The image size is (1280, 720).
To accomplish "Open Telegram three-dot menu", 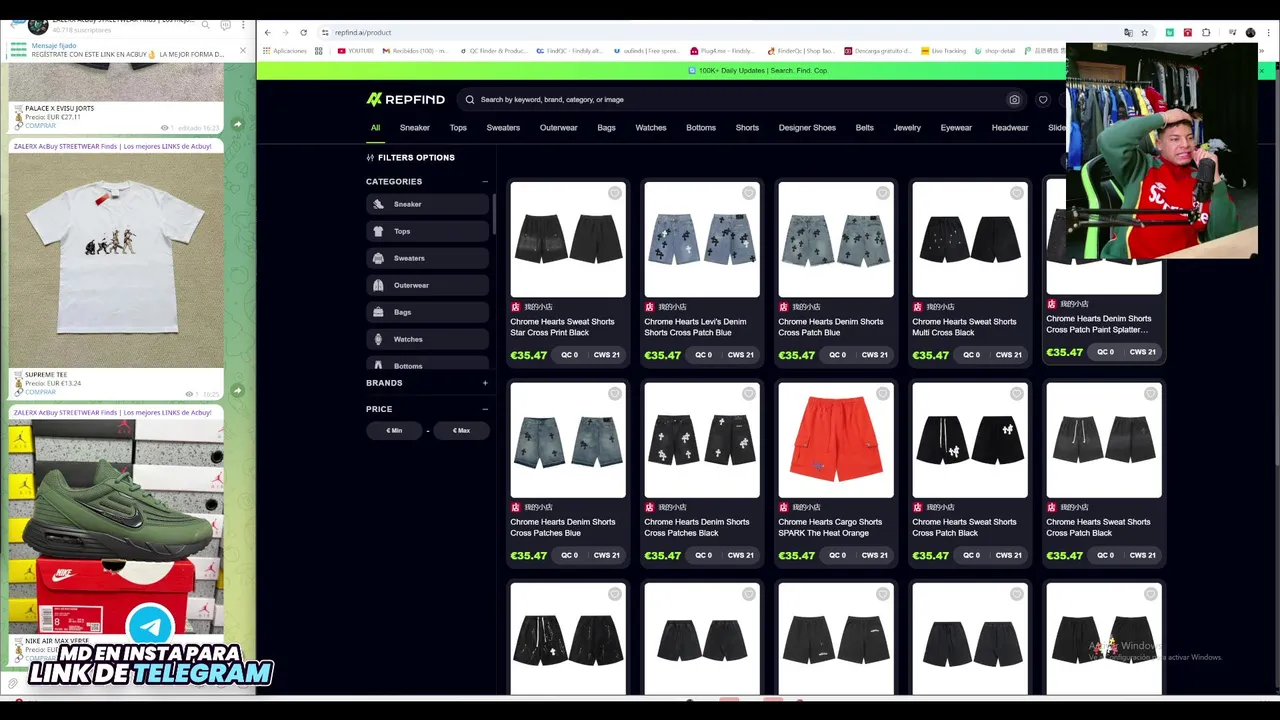I will click(243, 24).
